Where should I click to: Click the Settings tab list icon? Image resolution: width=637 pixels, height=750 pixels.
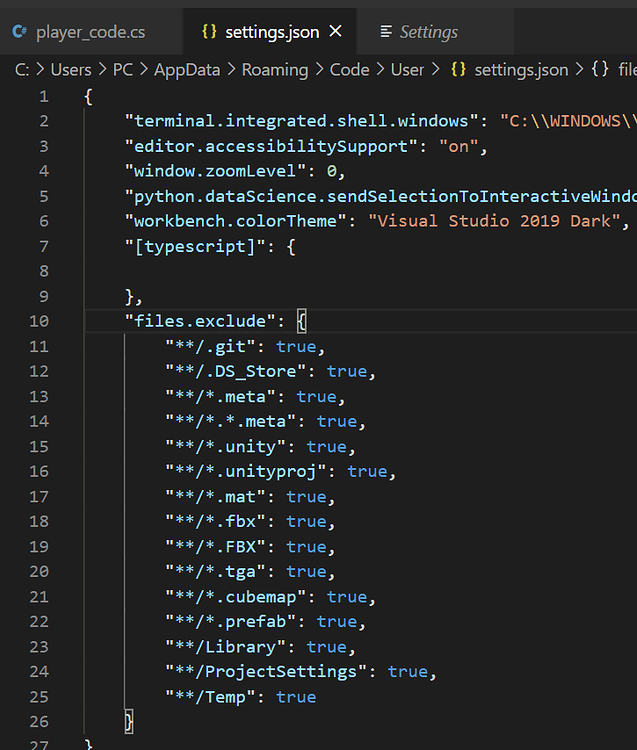(386, 32)
